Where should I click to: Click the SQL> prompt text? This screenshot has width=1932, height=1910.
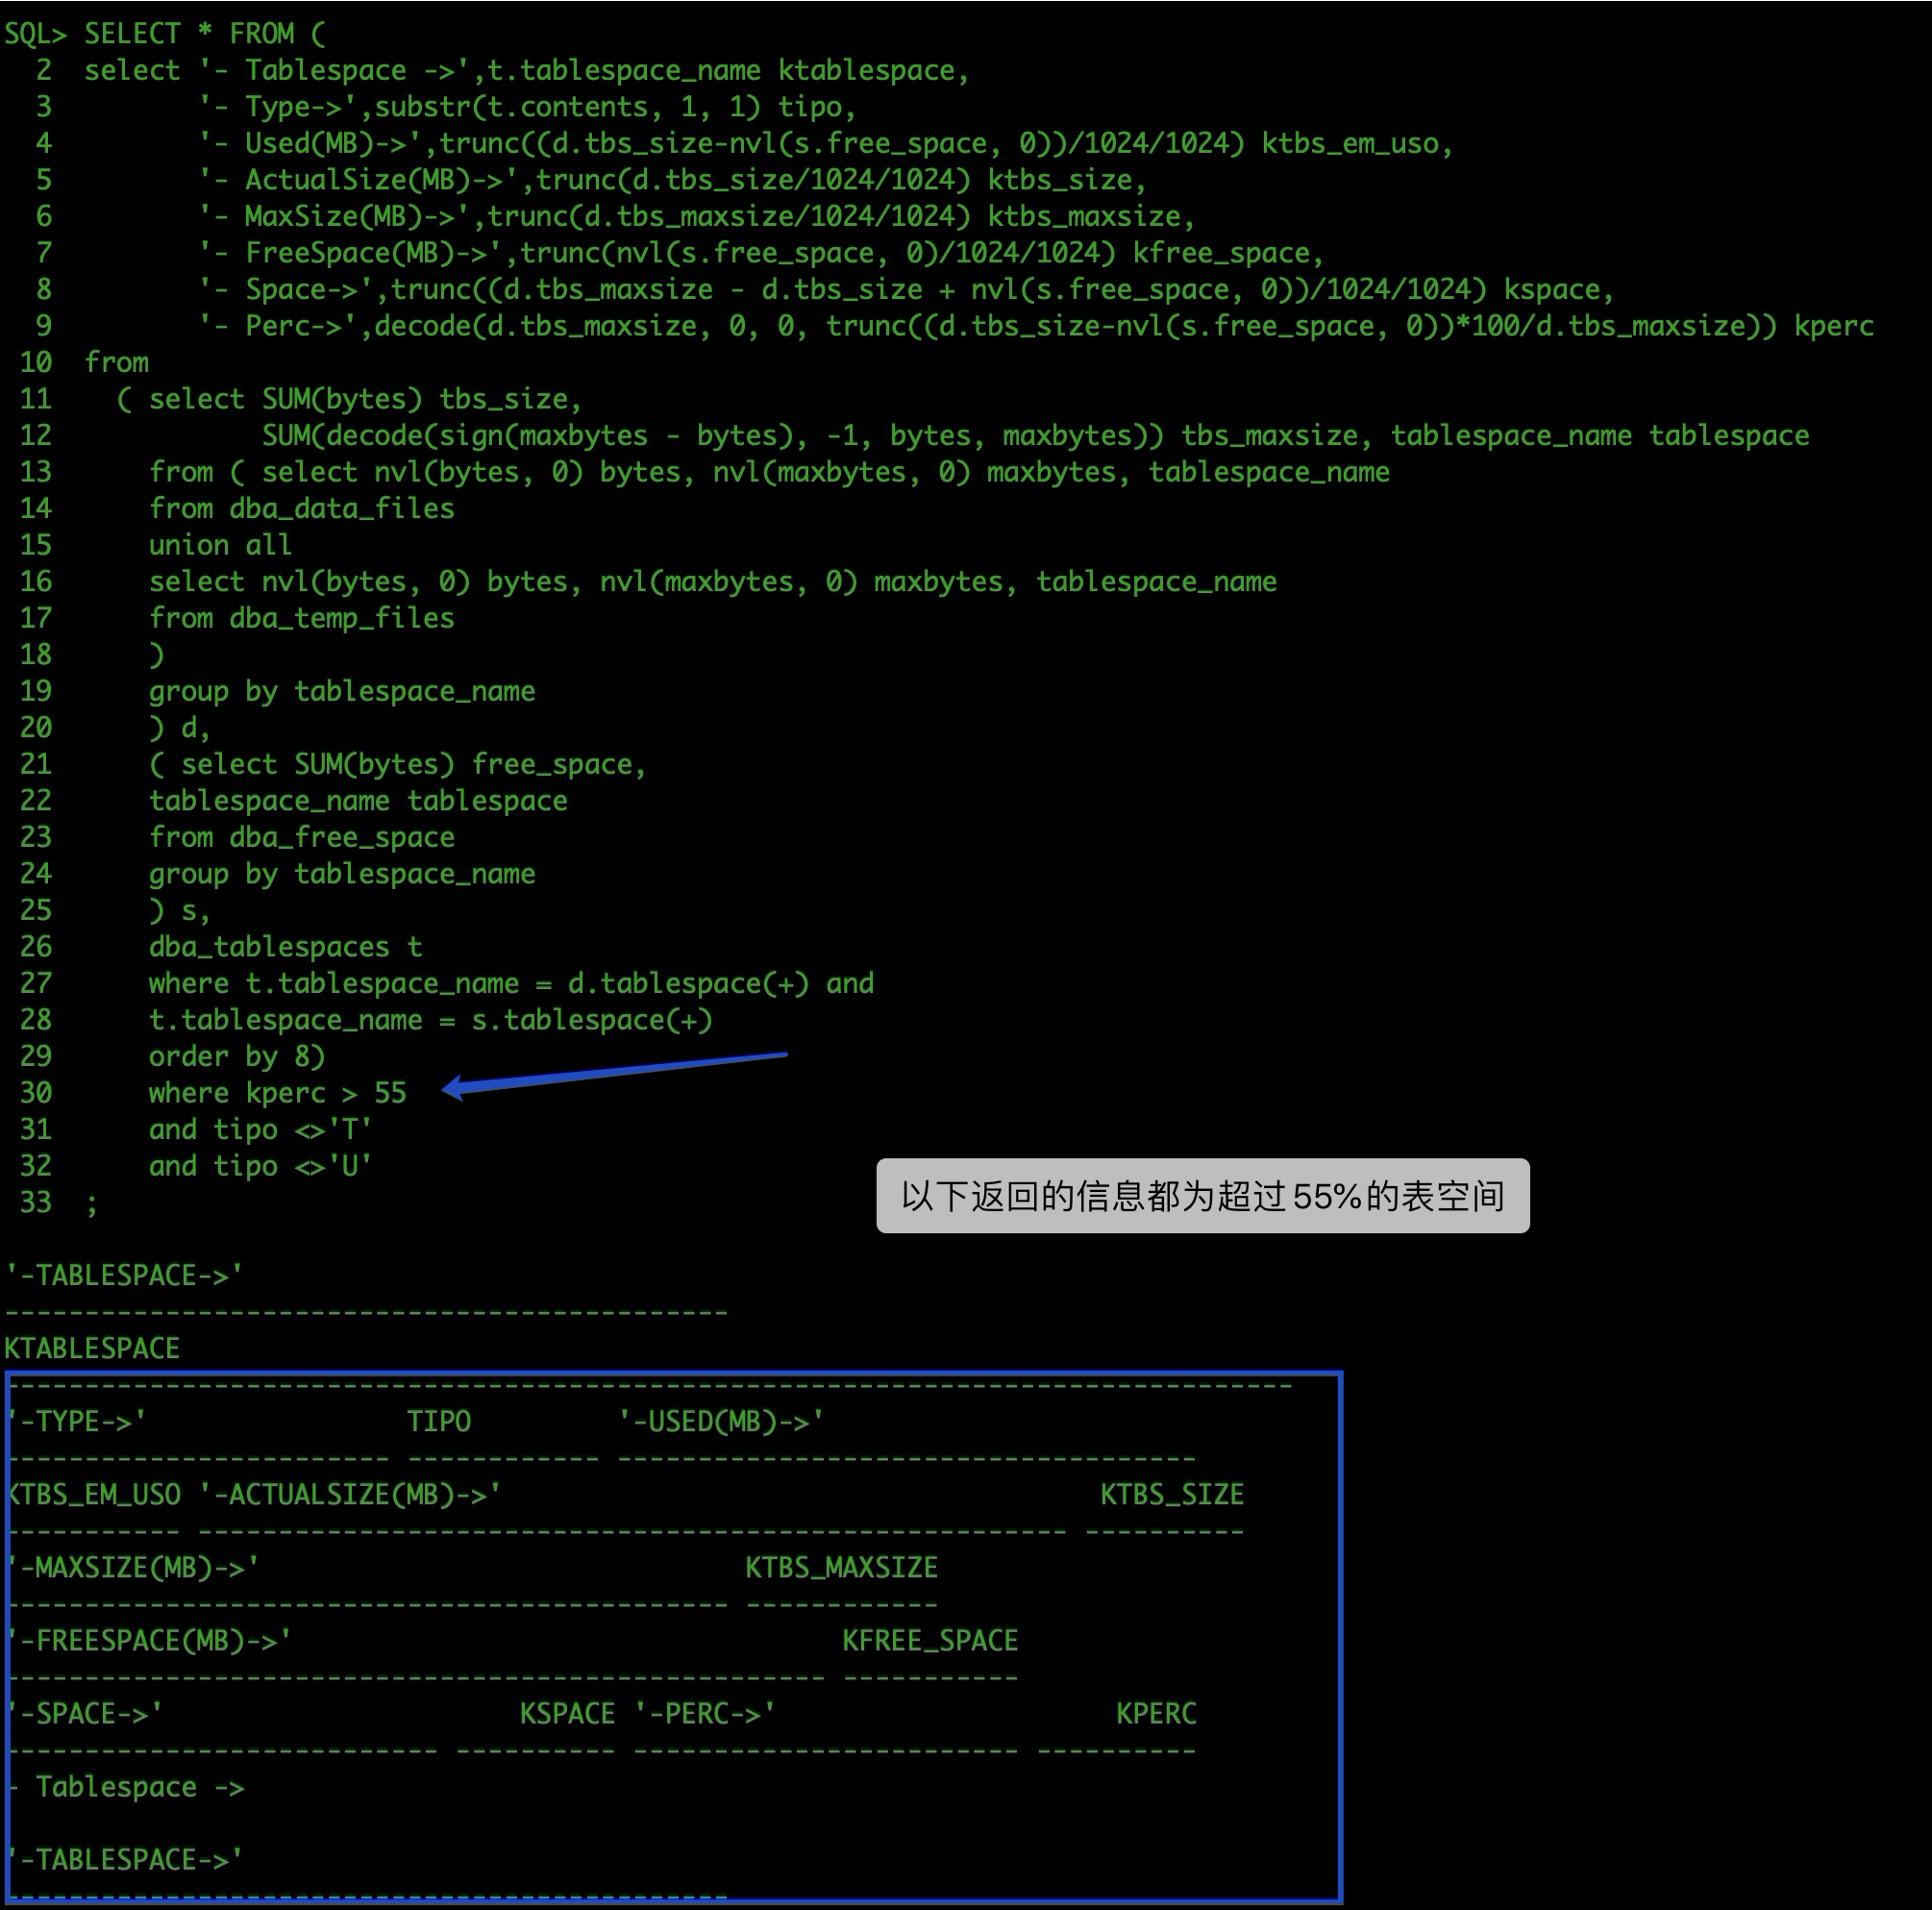point(36,34)
